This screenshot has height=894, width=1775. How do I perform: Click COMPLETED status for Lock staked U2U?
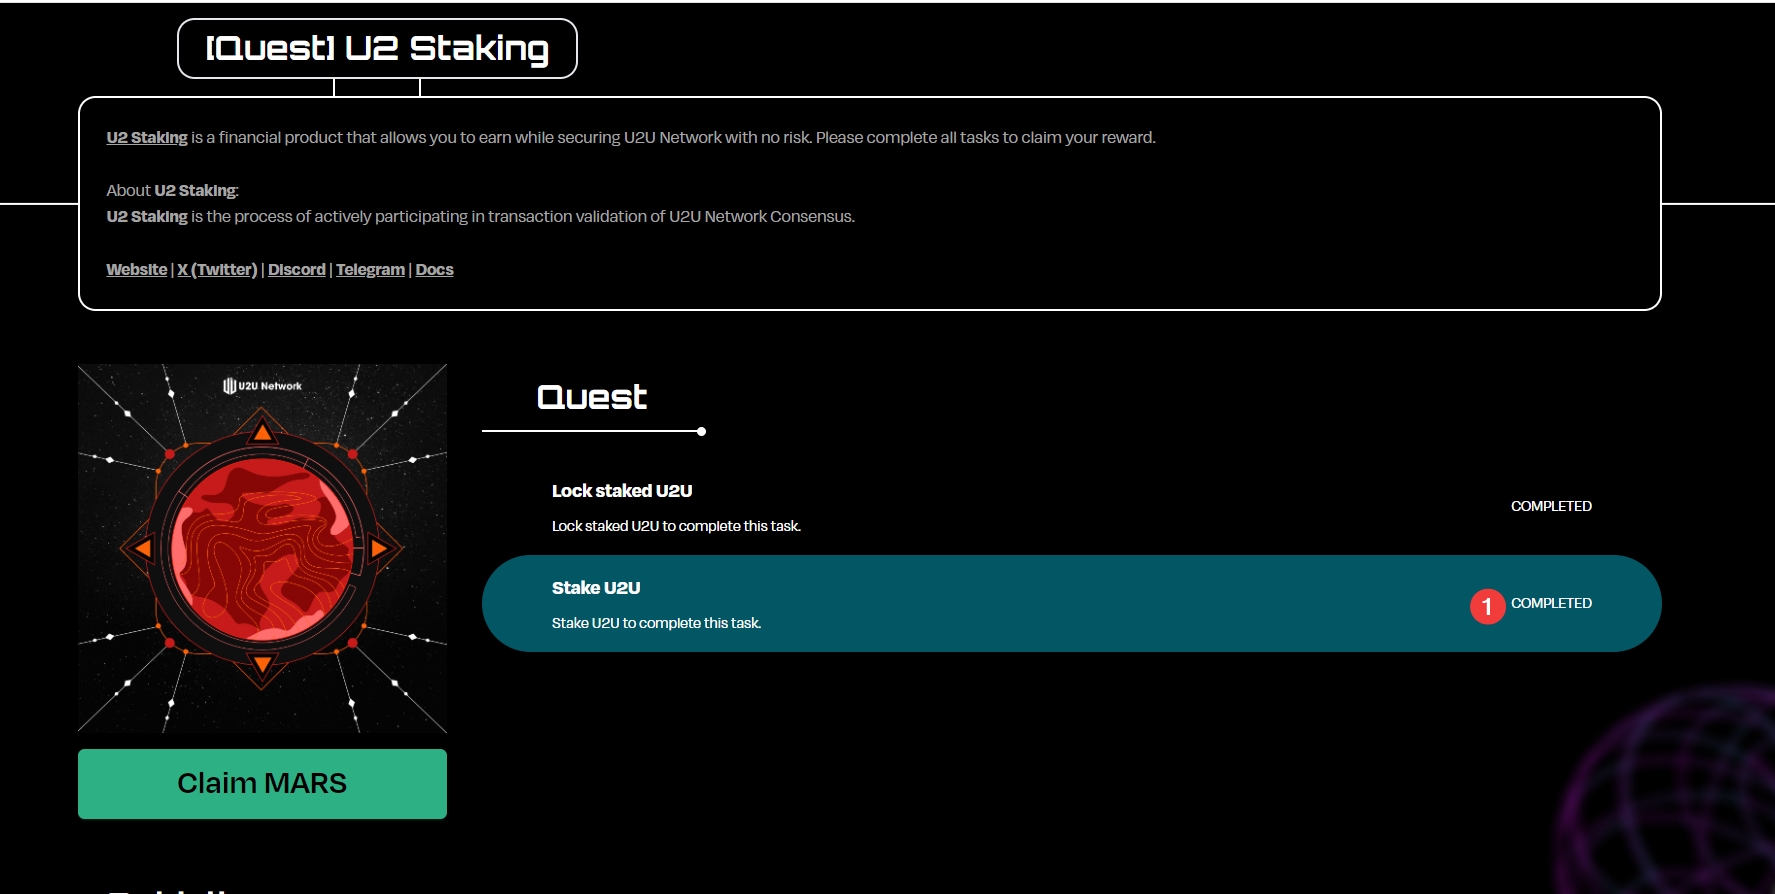pos(1551,507)
